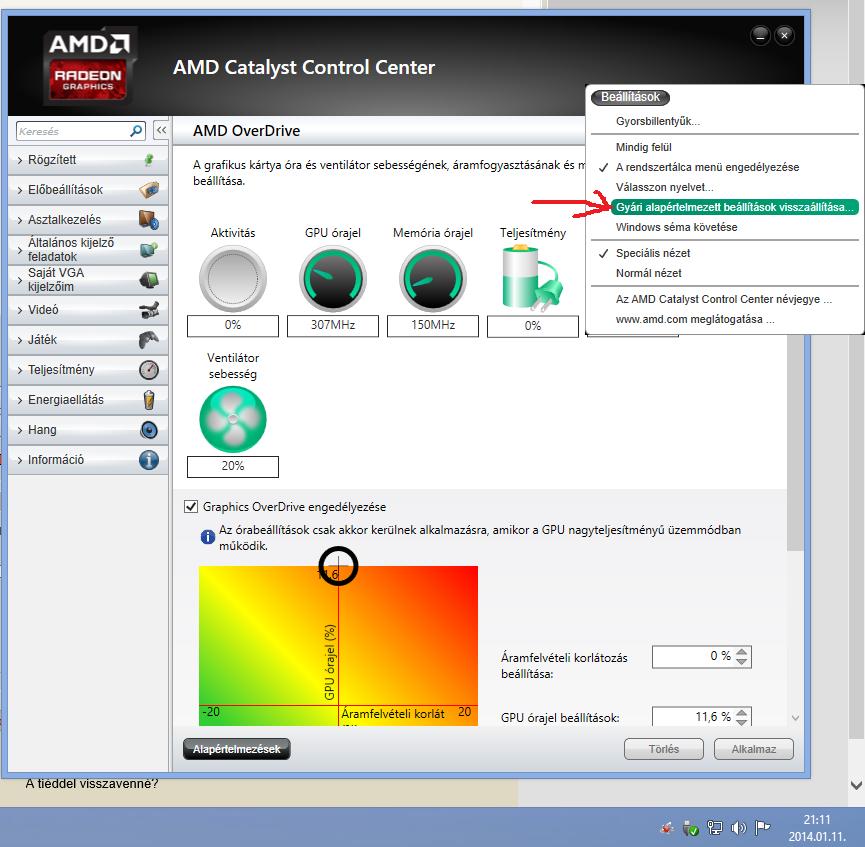
Task: Expand the Információ category
Action: coord(88,460)
